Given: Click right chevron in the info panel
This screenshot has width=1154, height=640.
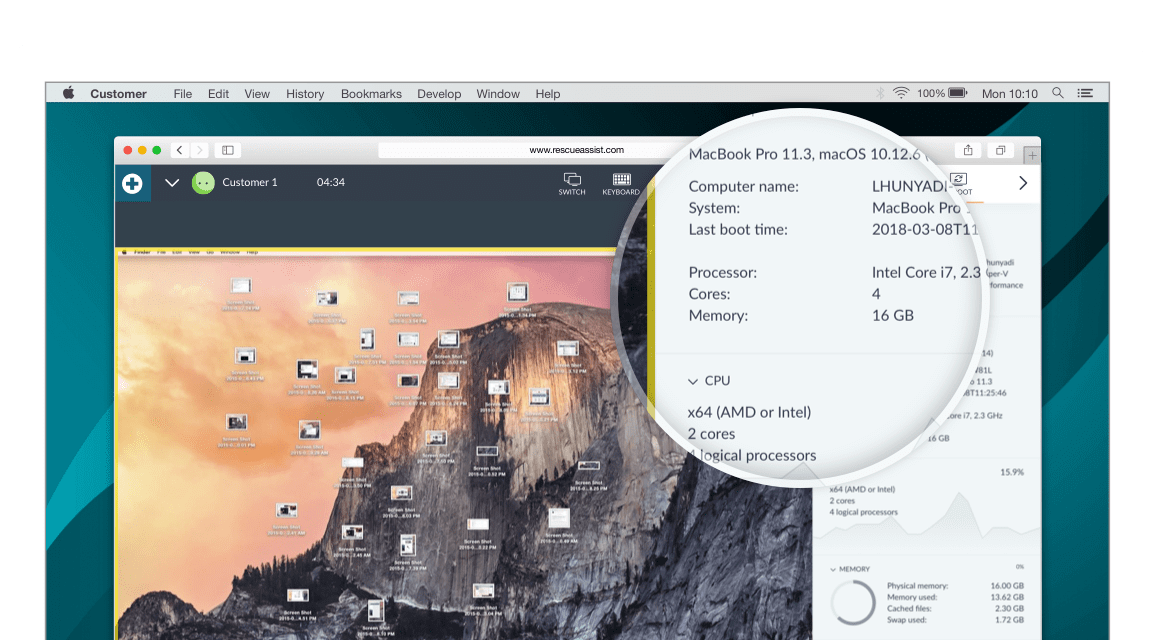Looking at the screenshot, I should pos(1022,183).
